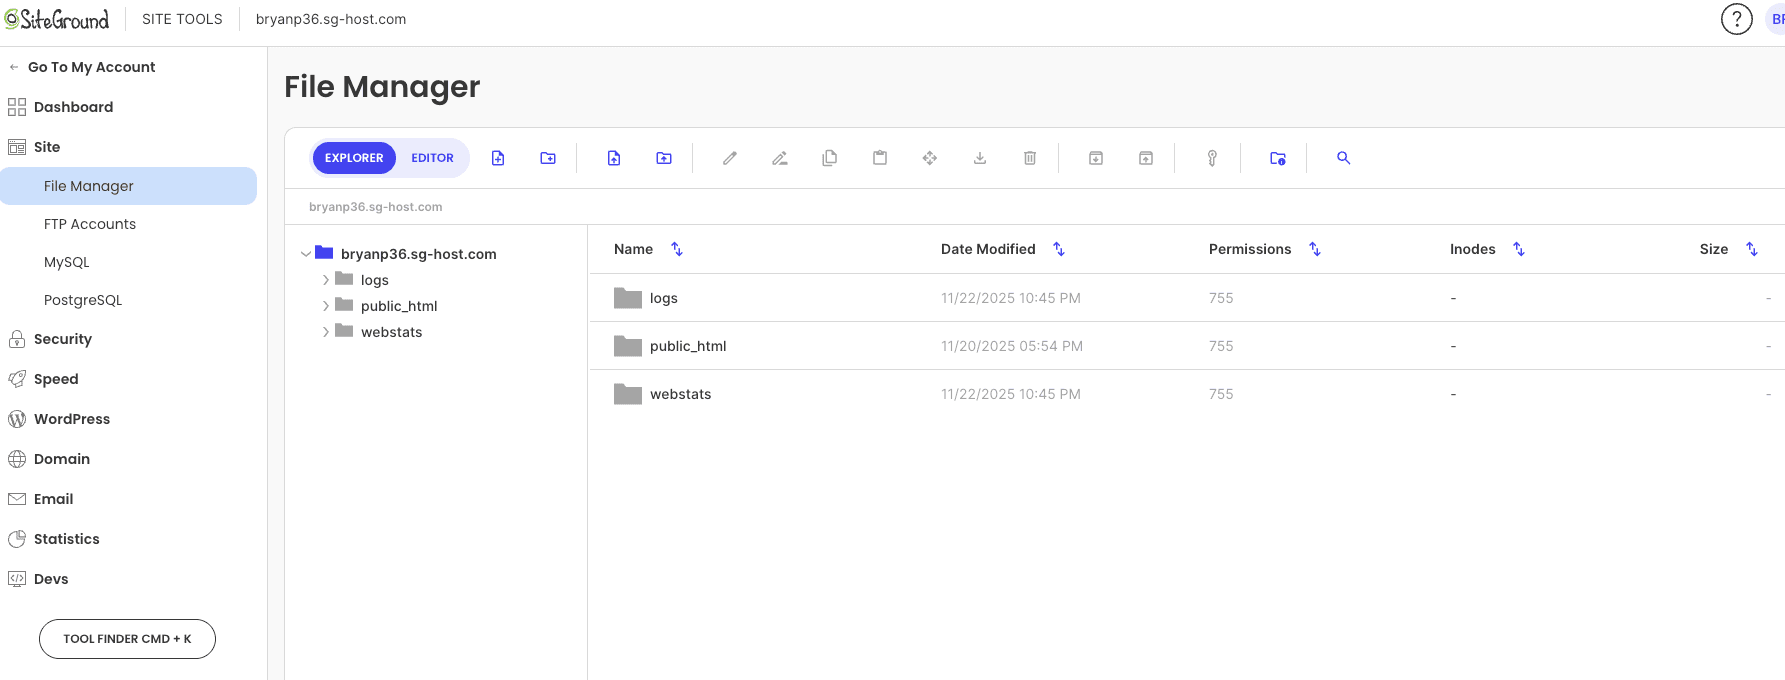This screenshot has height=680, width=1785.
Task: Go To My Account
Action: (91, 67)
